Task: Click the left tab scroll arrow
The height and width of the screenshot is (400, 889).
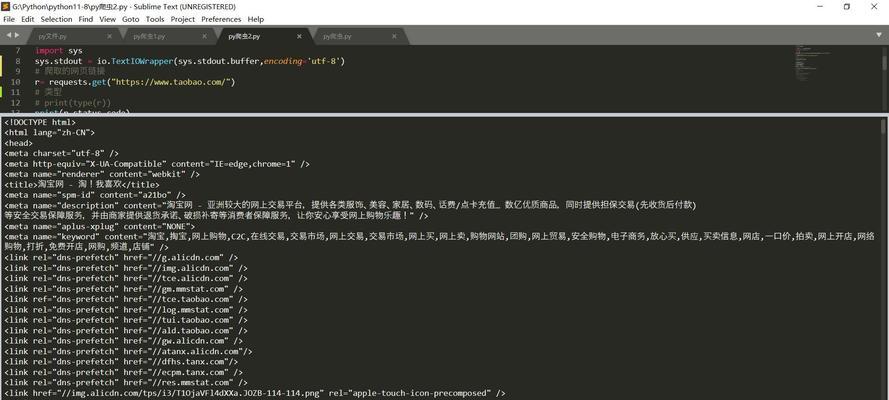Action: (x=9, y=36)
